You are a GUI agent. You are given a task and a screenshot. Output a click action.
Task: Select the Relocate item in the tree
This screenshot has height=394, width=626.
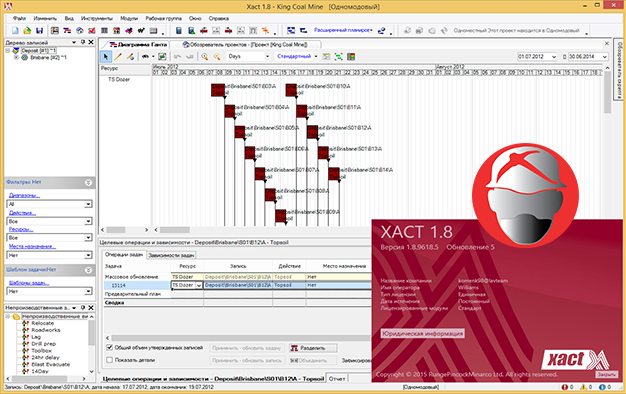tap(42, 323)
